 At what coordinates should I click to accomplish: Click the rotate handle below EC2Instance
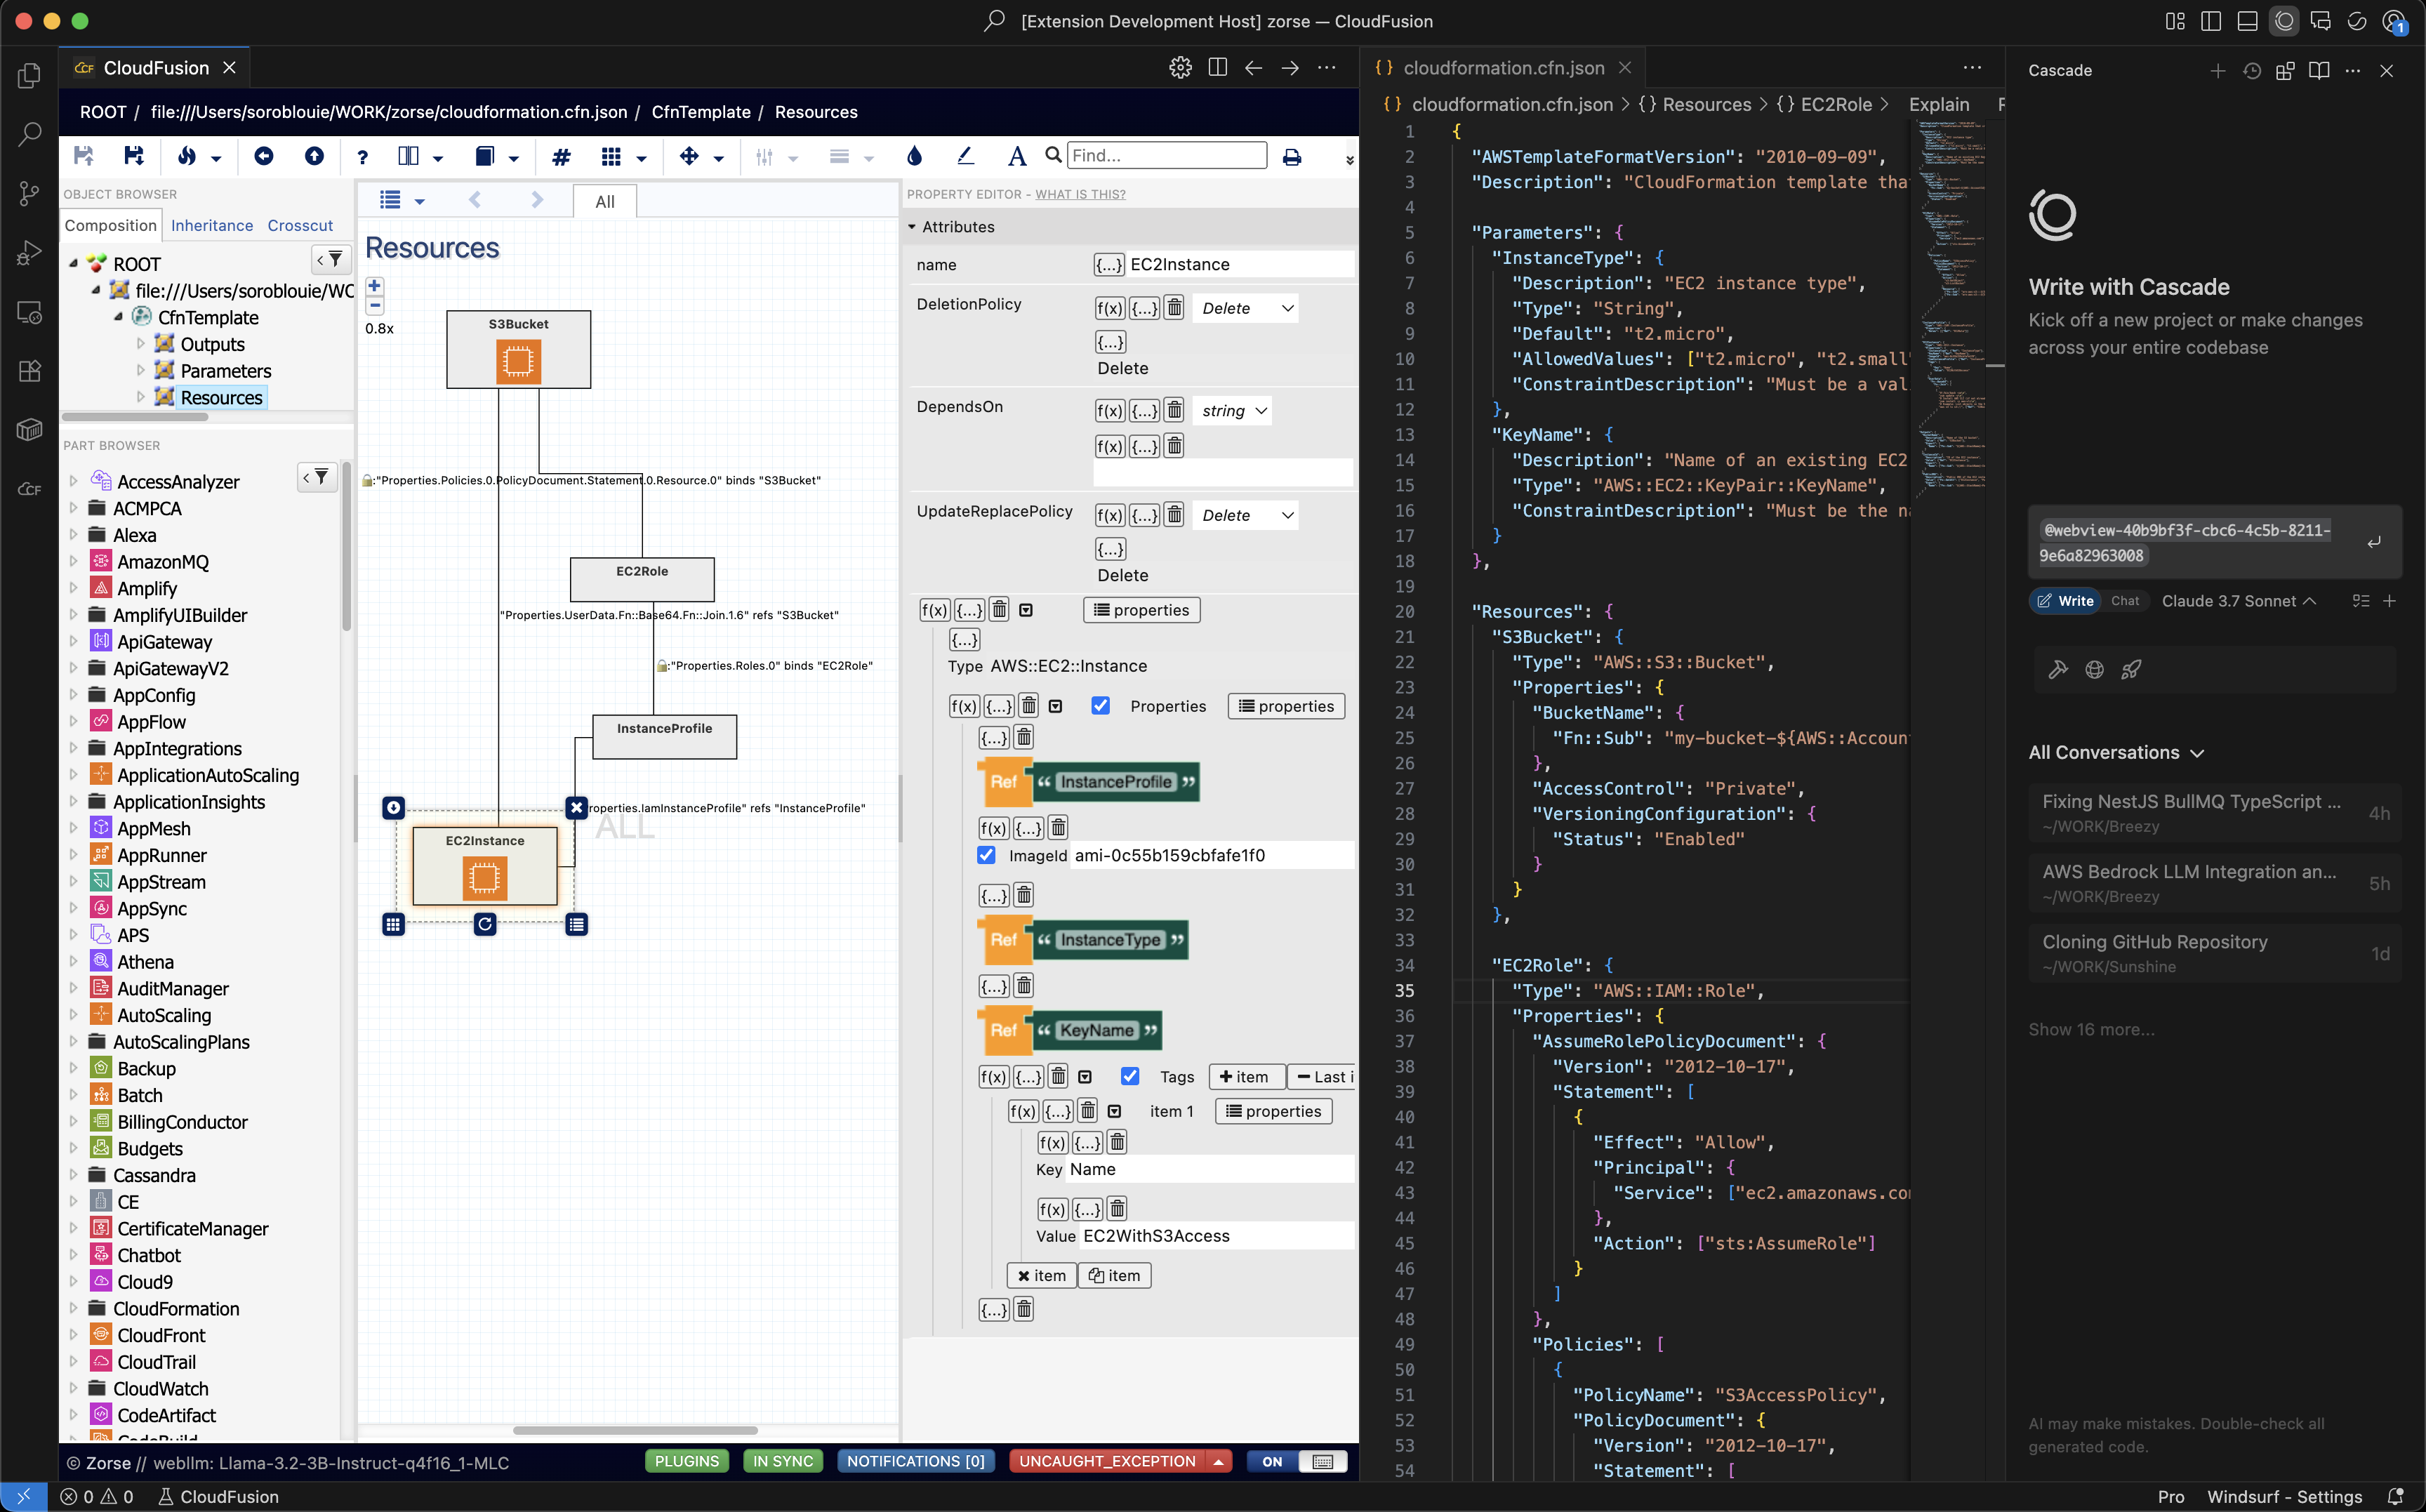point(485,924)
